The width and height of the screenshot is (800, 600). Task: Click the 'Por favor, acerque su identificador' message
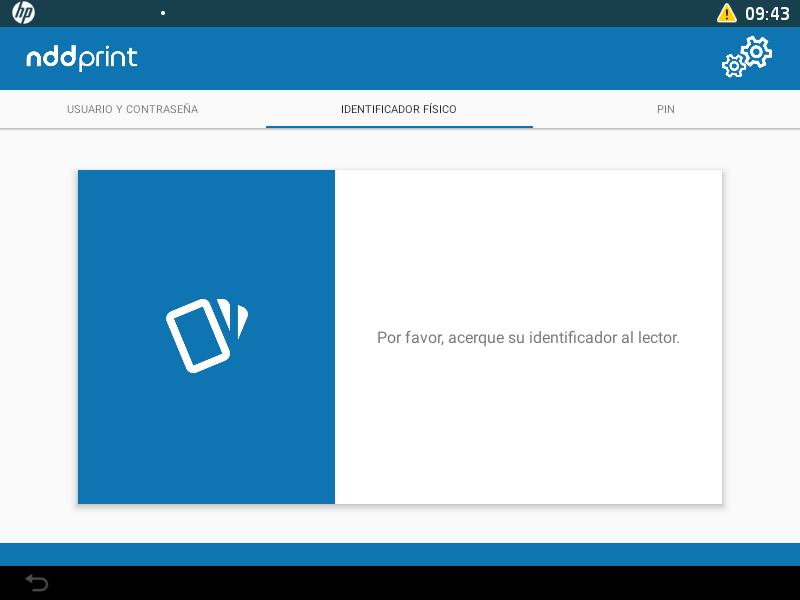pyautogui.click(x=528, y=338)
